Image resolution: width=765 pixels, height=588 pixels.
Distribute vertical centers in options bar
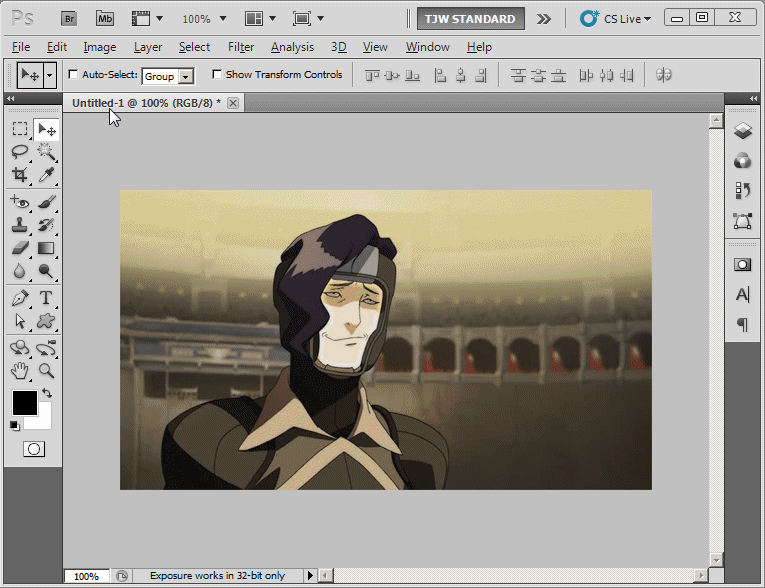click(x=538, y=75)
